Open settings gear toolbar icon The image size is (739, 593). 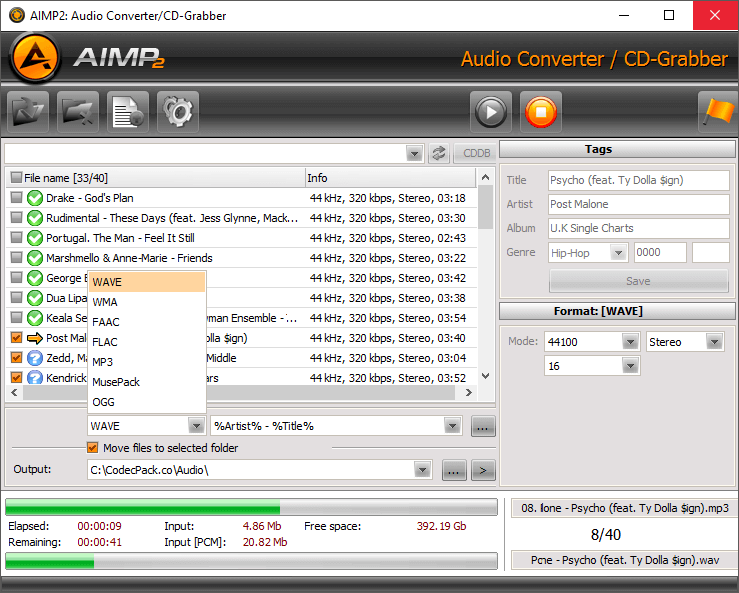click(178, 112)
